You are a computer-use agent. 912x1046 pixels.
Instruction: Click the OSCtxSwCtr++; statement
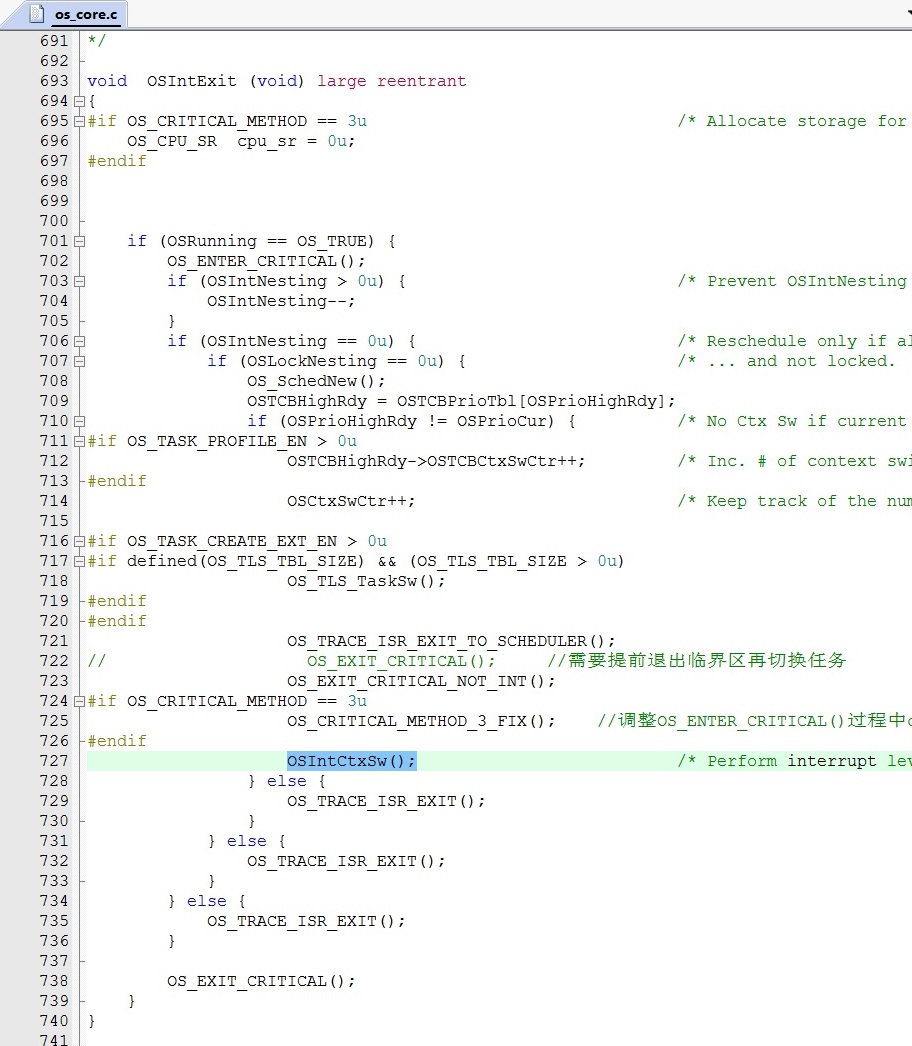(352, 502)
